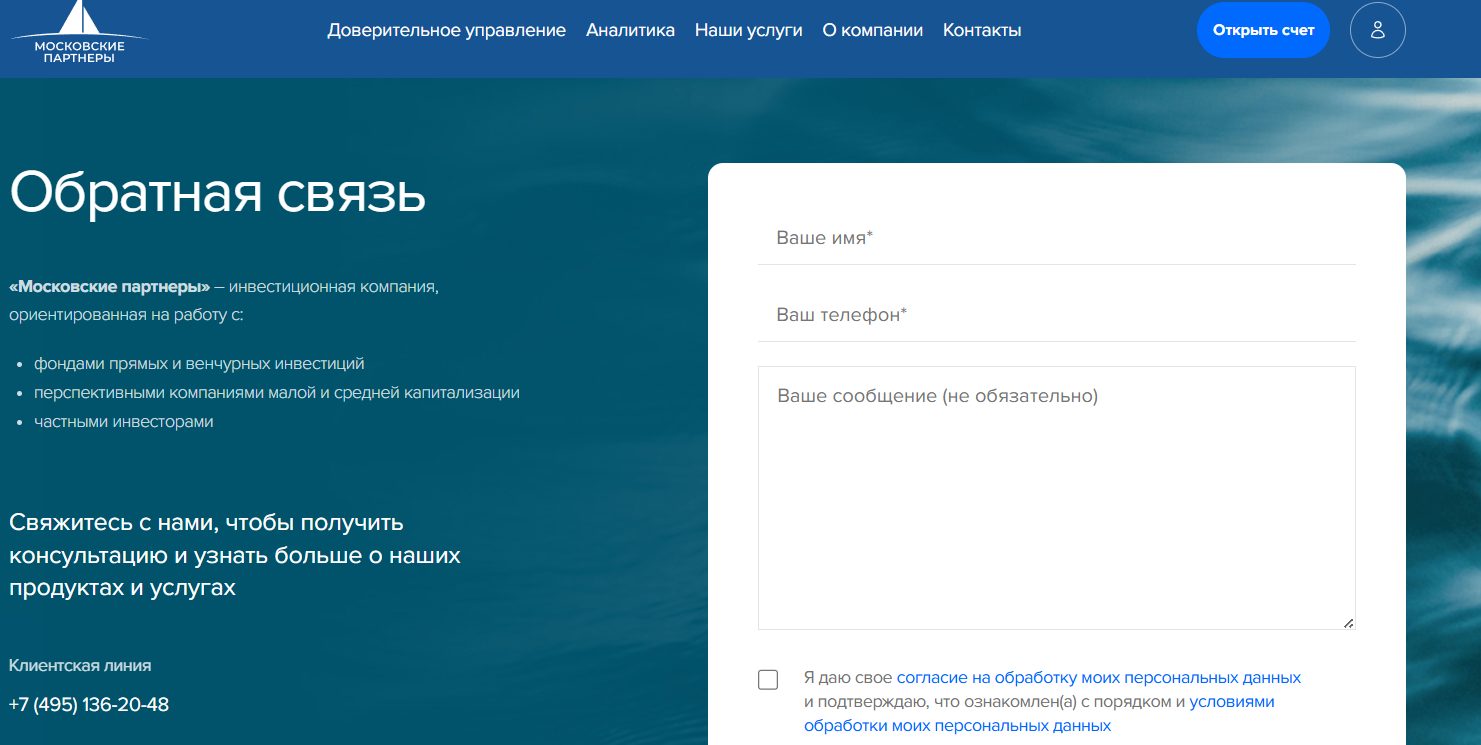Click the phone number +7 (495) 136-20-48
Screen dimensions: 1481x745
[x=89, y=705]
